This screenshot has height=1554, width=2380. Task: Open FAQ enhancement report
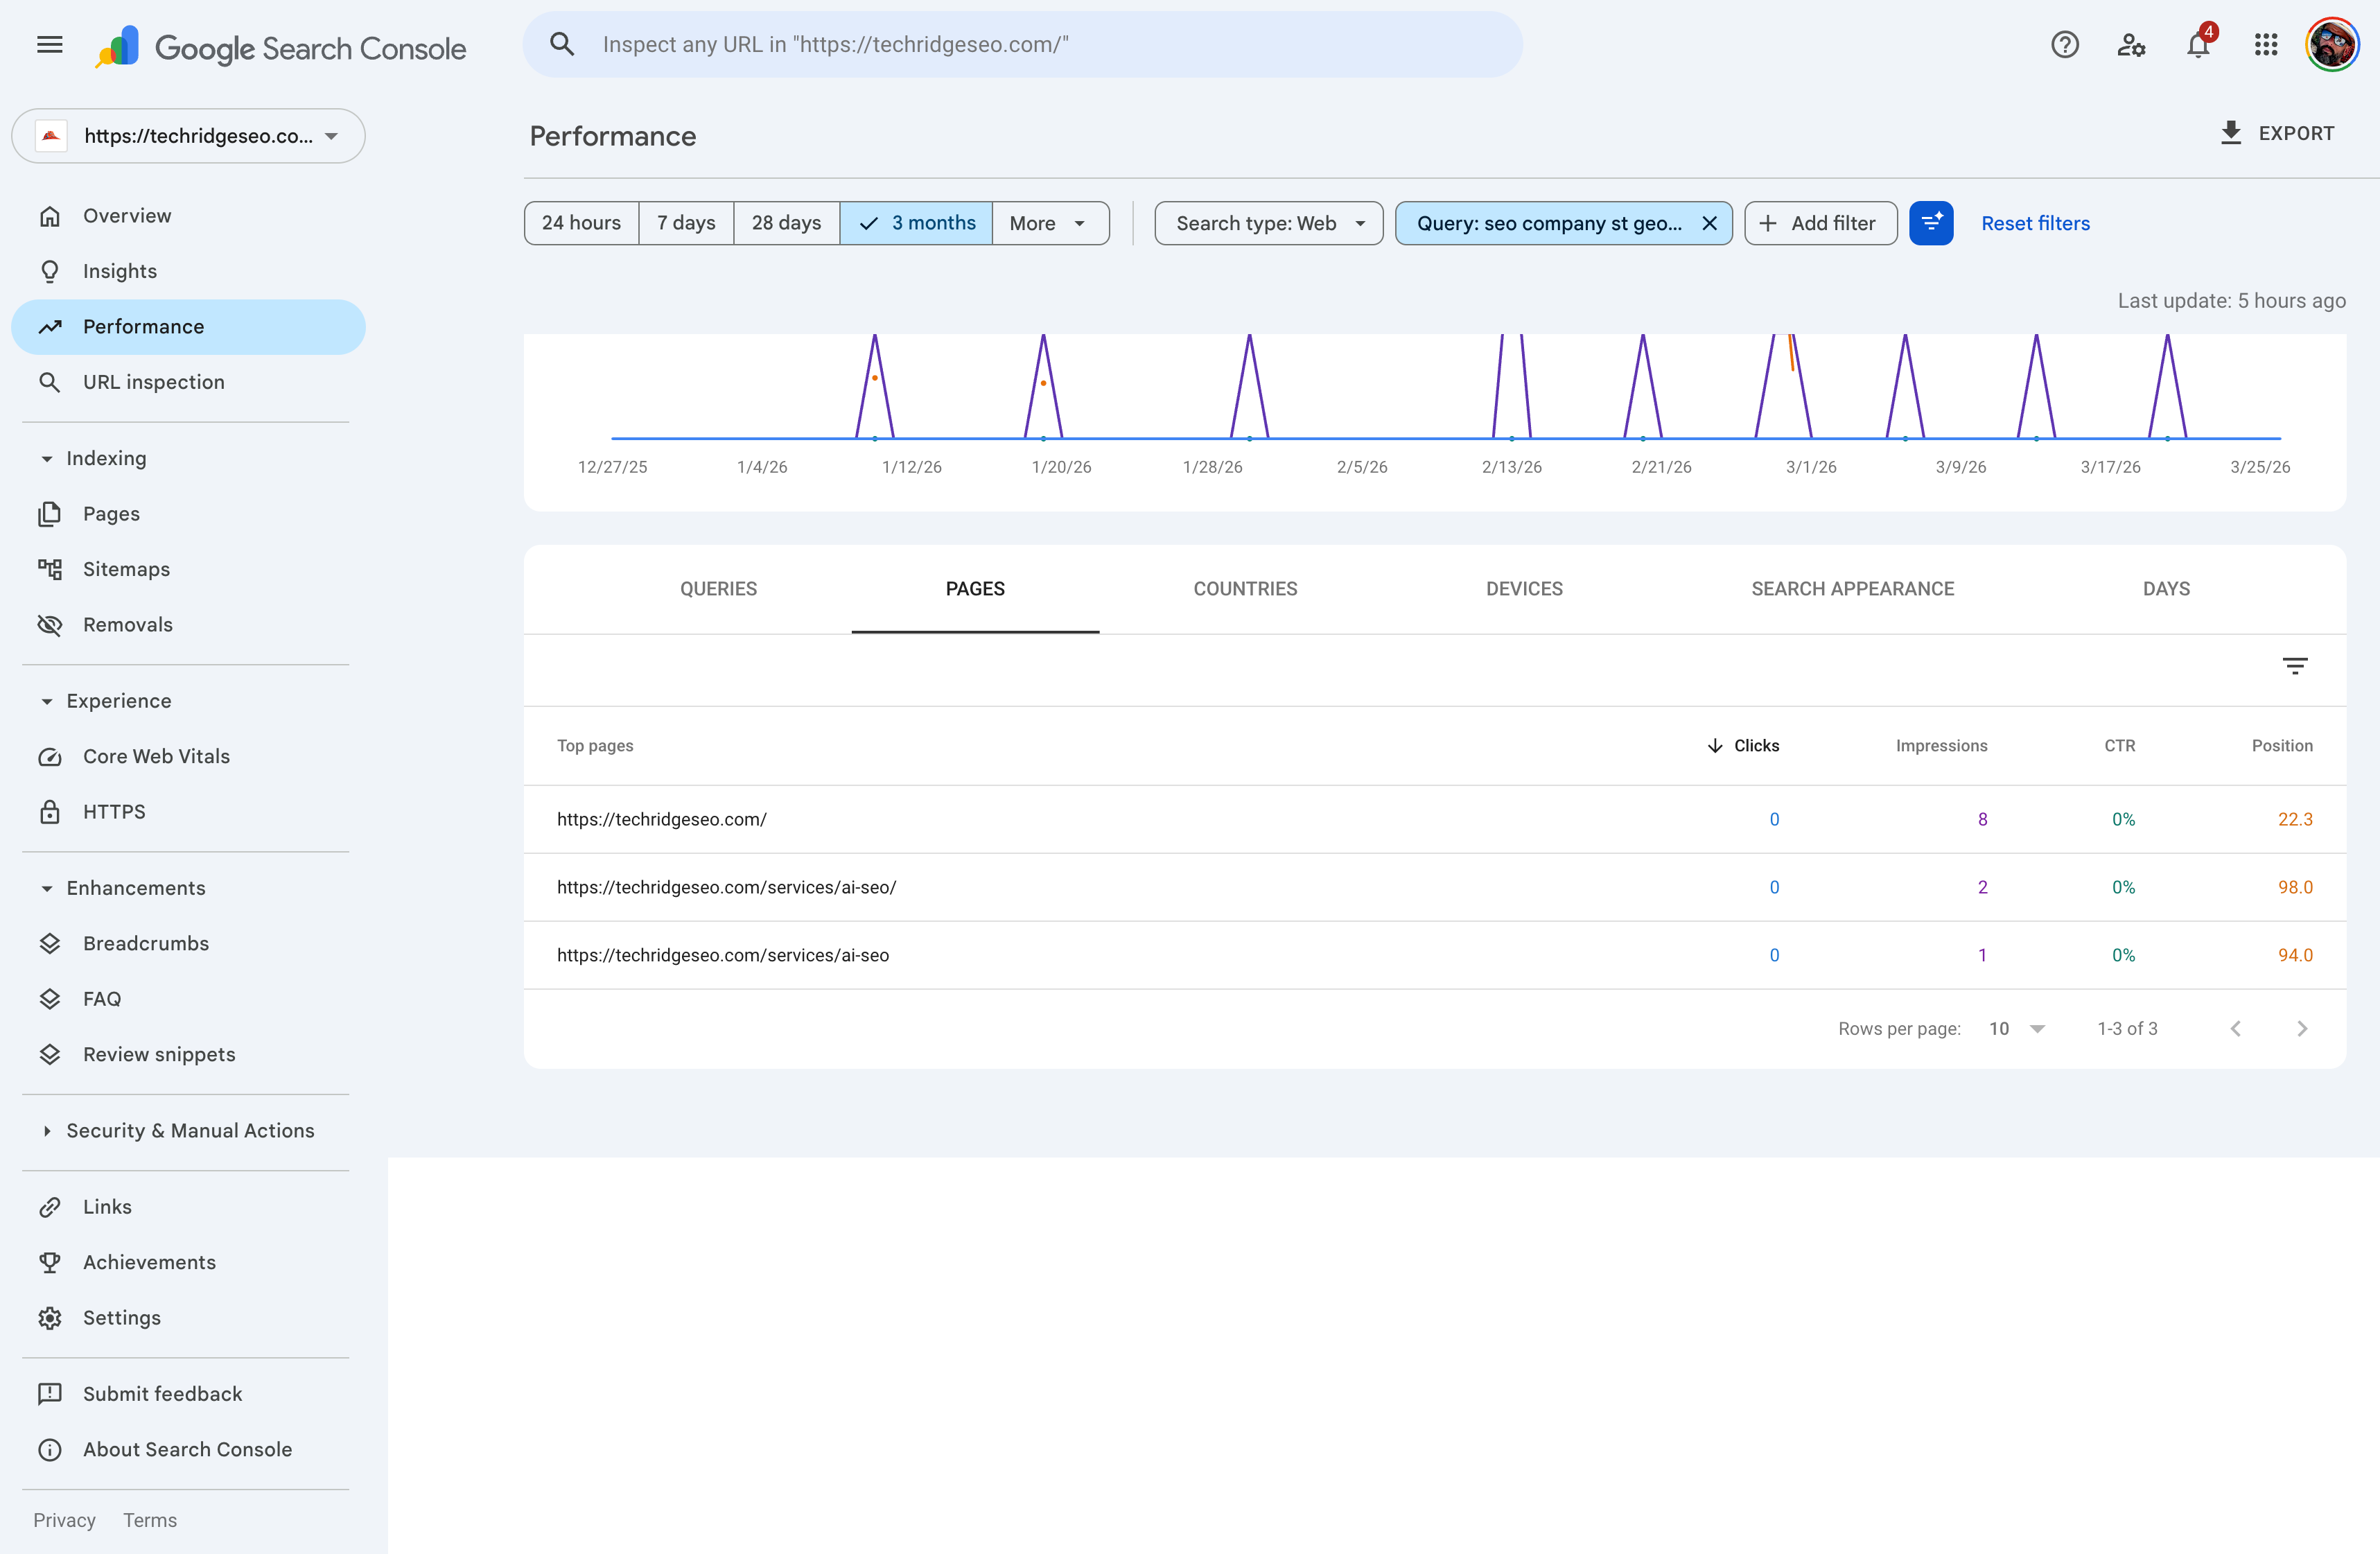point(188,999)
